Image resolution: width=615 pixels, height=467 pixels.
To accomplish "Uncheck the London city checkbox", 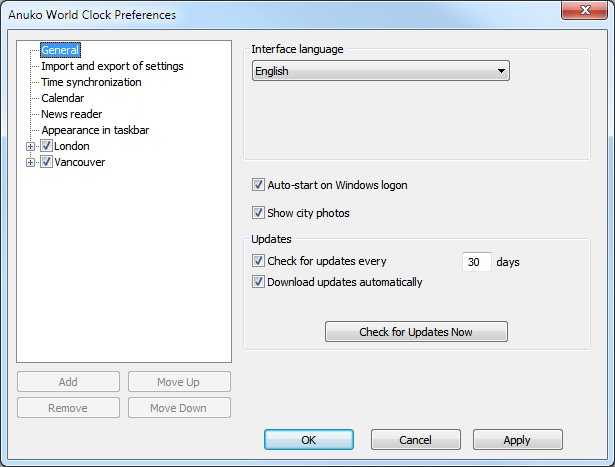I will point(46,146).
